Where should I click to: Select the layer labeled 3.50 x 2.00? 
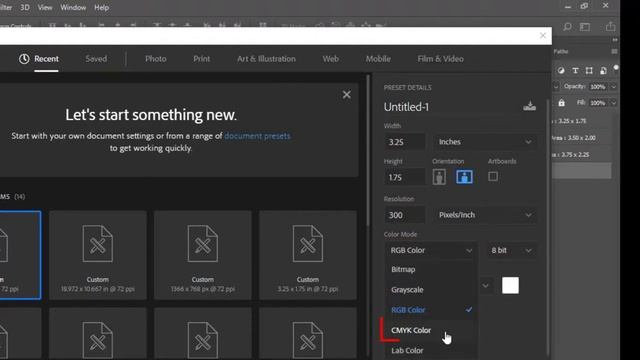coord(582,138)
